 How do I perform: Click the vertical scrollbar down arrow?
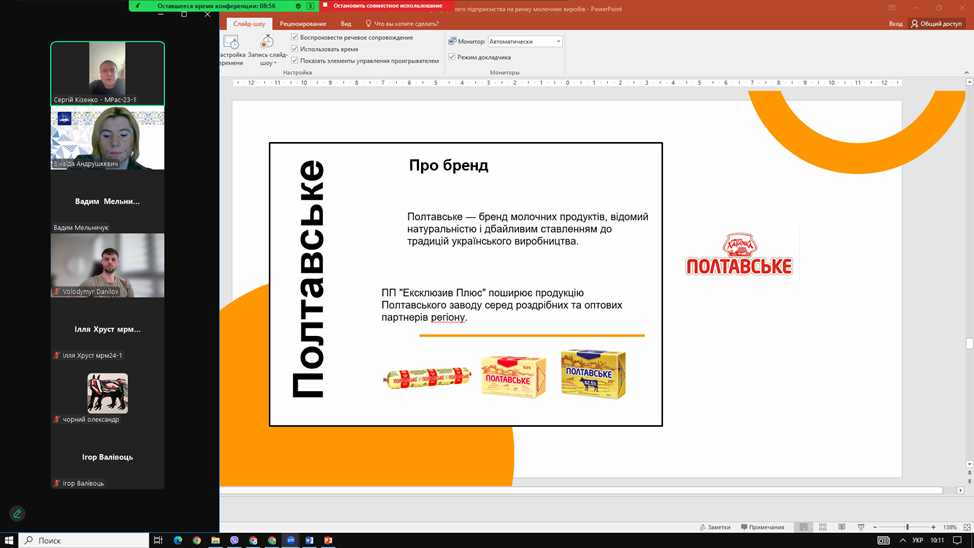(969, 464)
